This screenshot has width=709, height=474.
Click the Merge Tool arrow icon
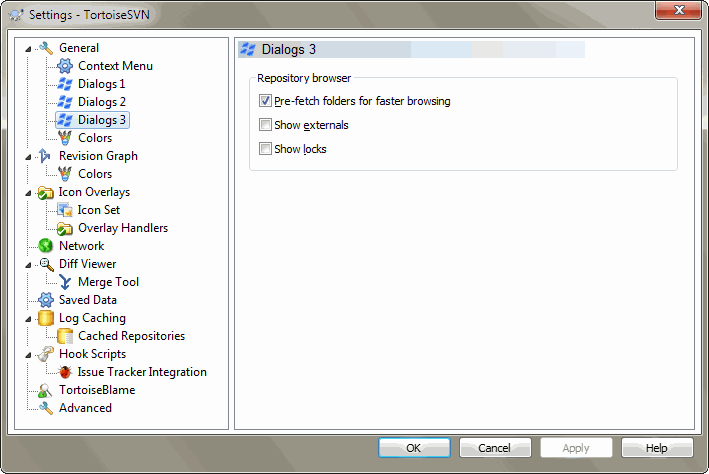pos(65,282)
